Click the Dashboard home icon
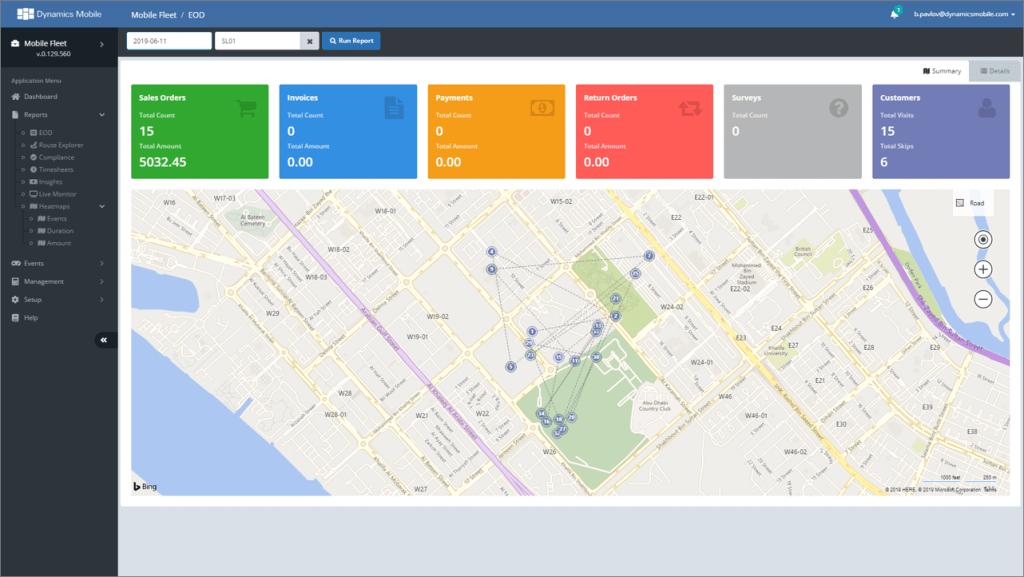This screenshot has width=1024, height=577. [15, 97]
